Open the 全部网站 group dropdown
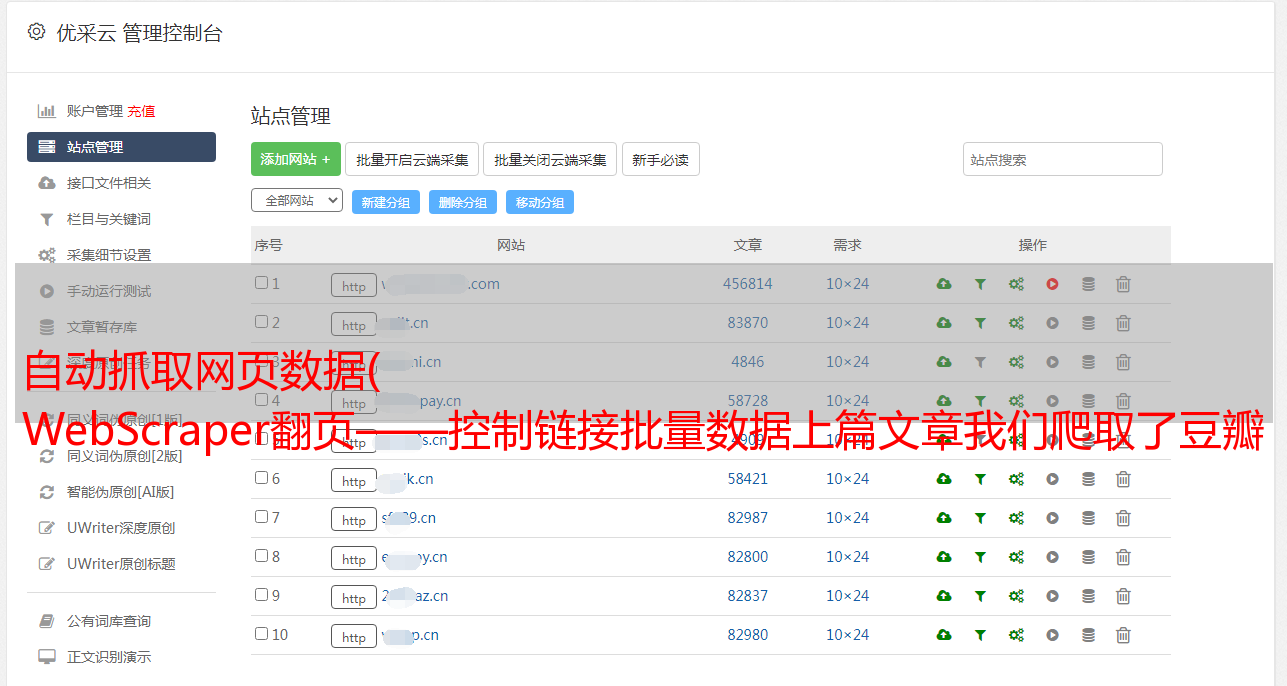Viewport: 1287px width, 686px height. [297, 201]
